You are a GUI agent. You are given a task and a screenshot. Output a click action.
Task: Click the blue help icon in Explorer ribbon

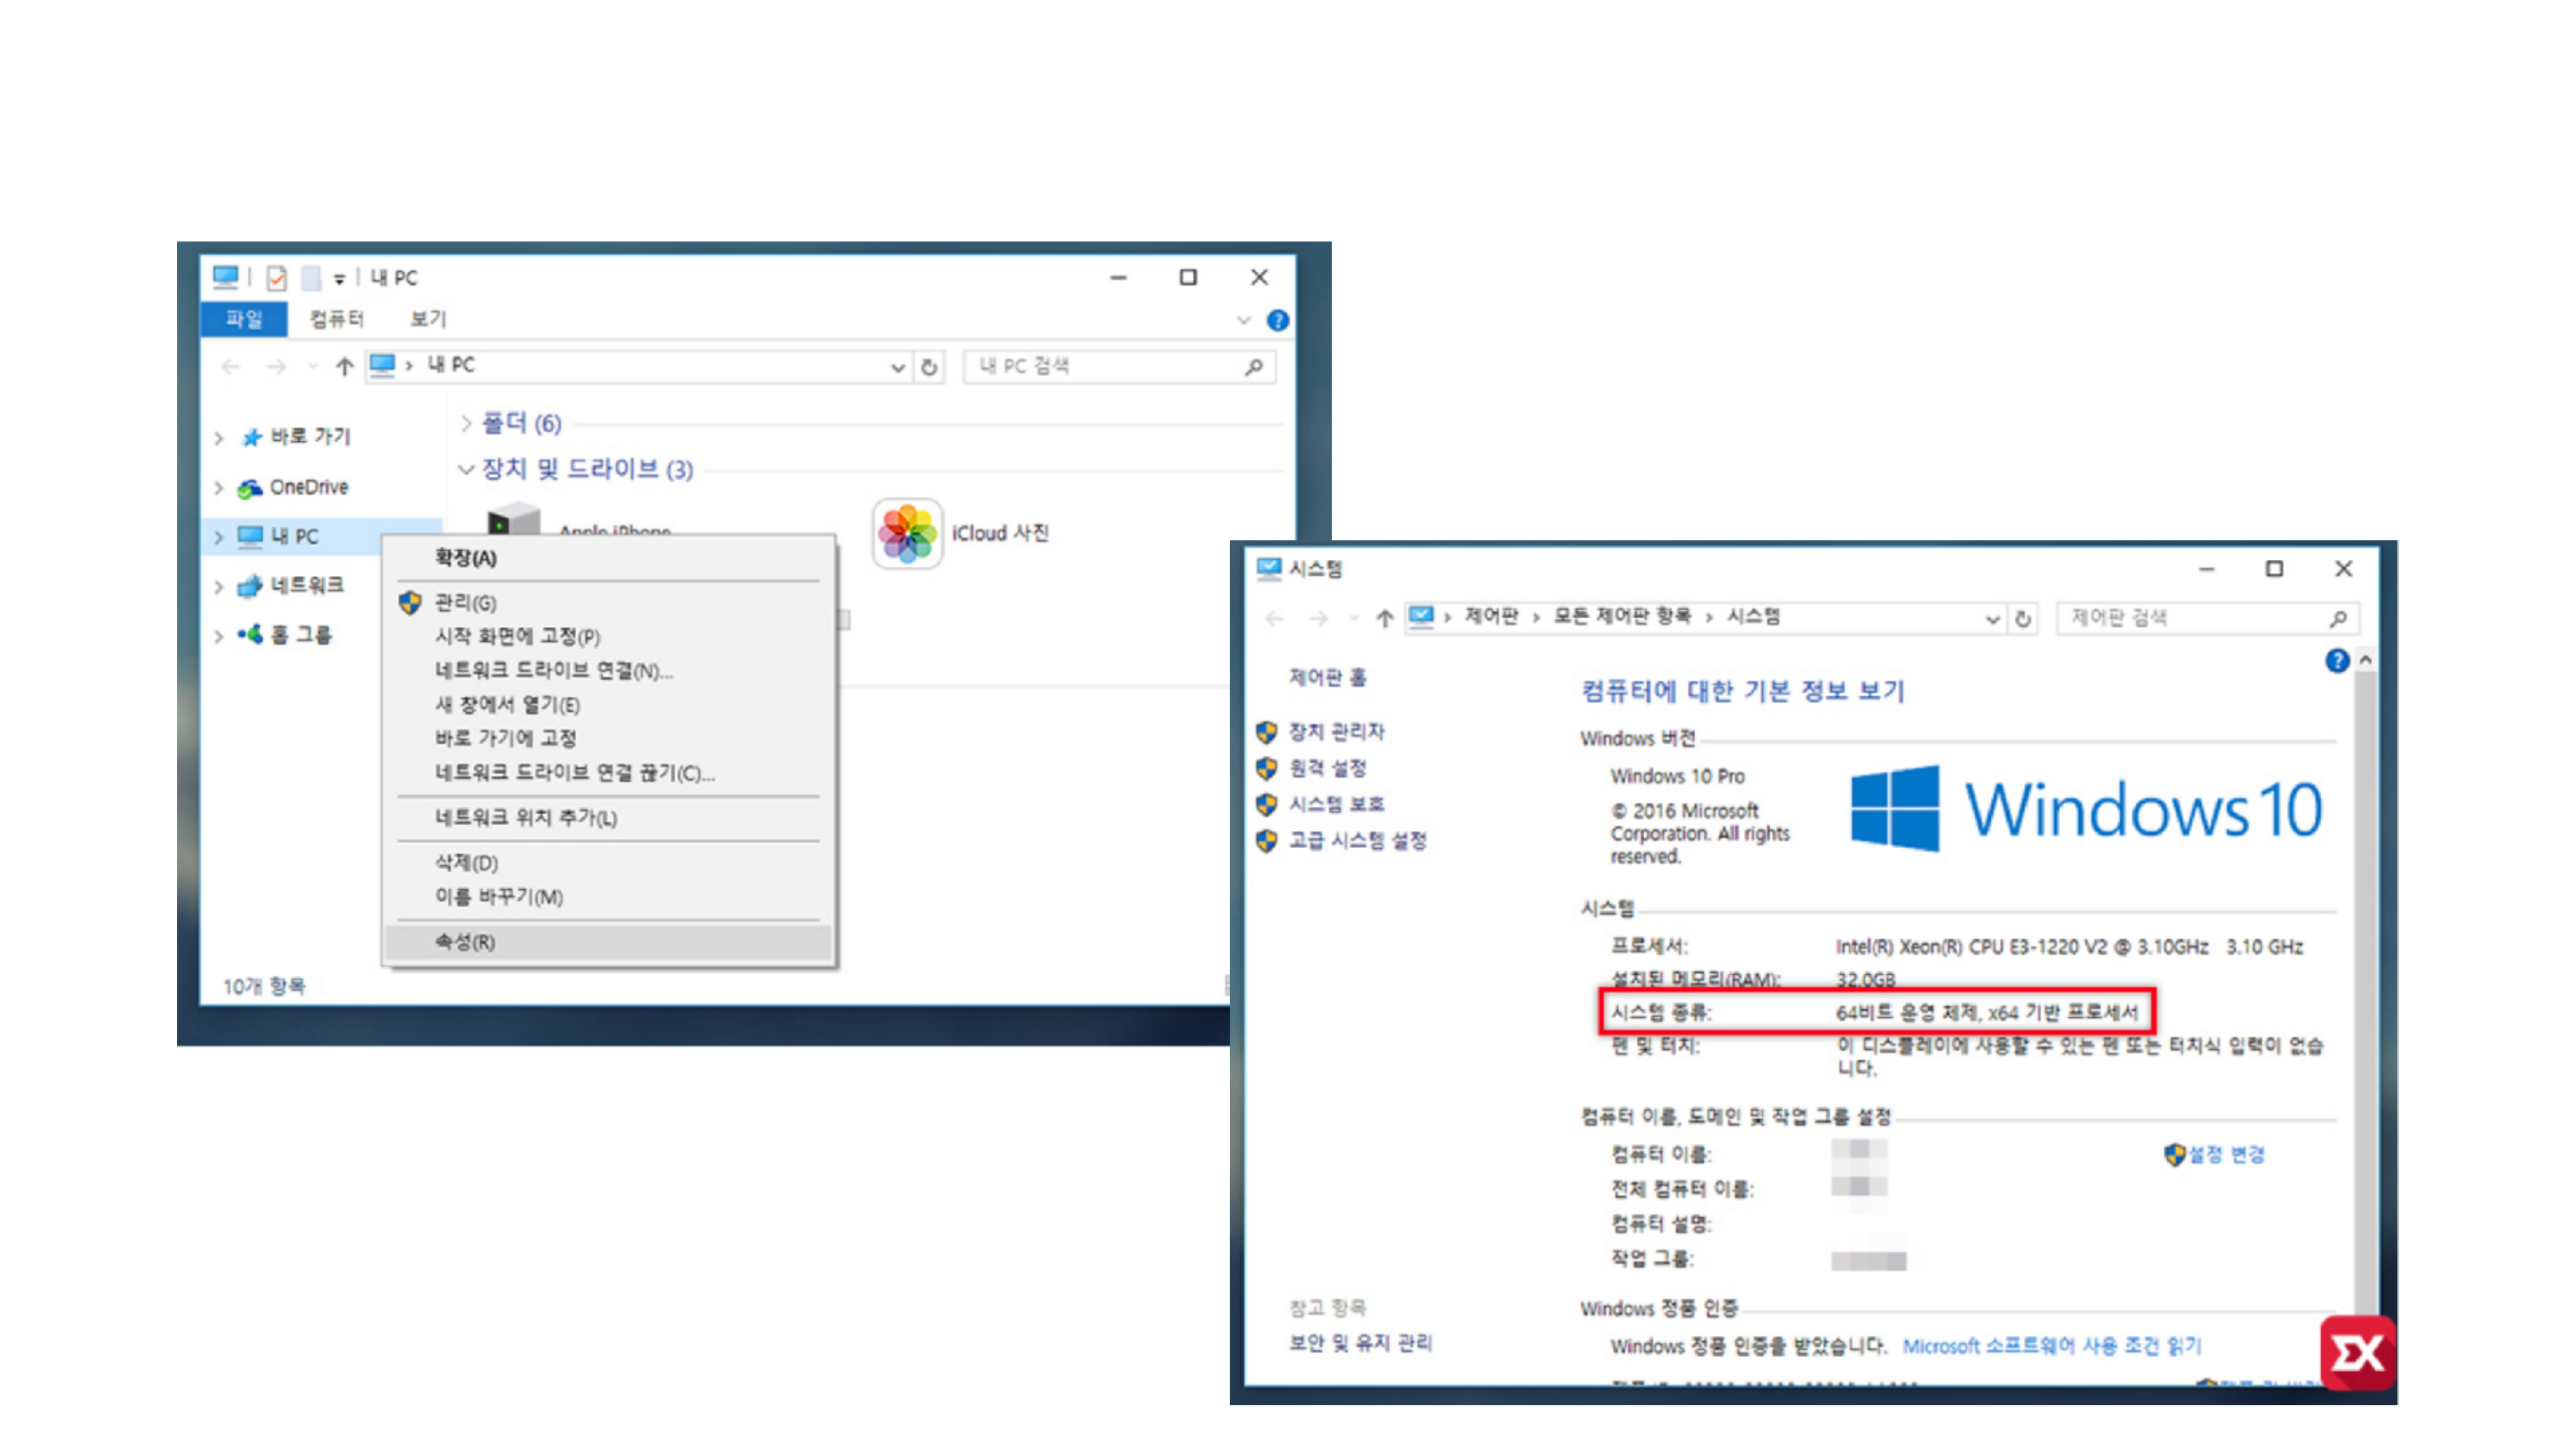coord(1277,320)
